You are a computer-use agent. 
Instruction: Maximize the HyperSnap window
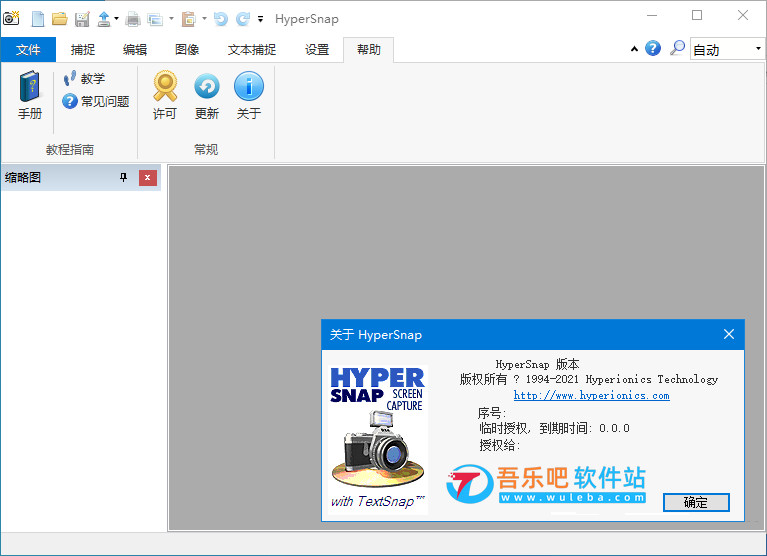click(x=697, y=16)
